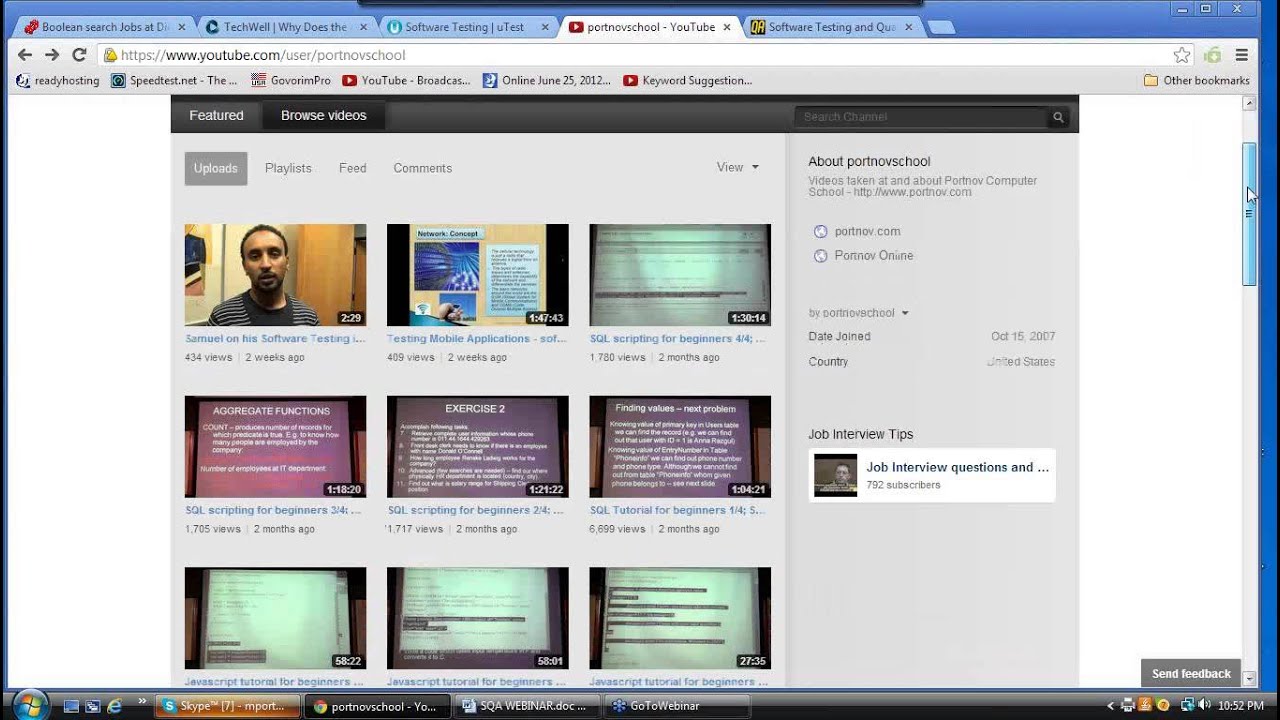This screenshot has height=720, width=1280.
Task: Open the Online June 25, 2012 bookmark
Action: (547, 80)
